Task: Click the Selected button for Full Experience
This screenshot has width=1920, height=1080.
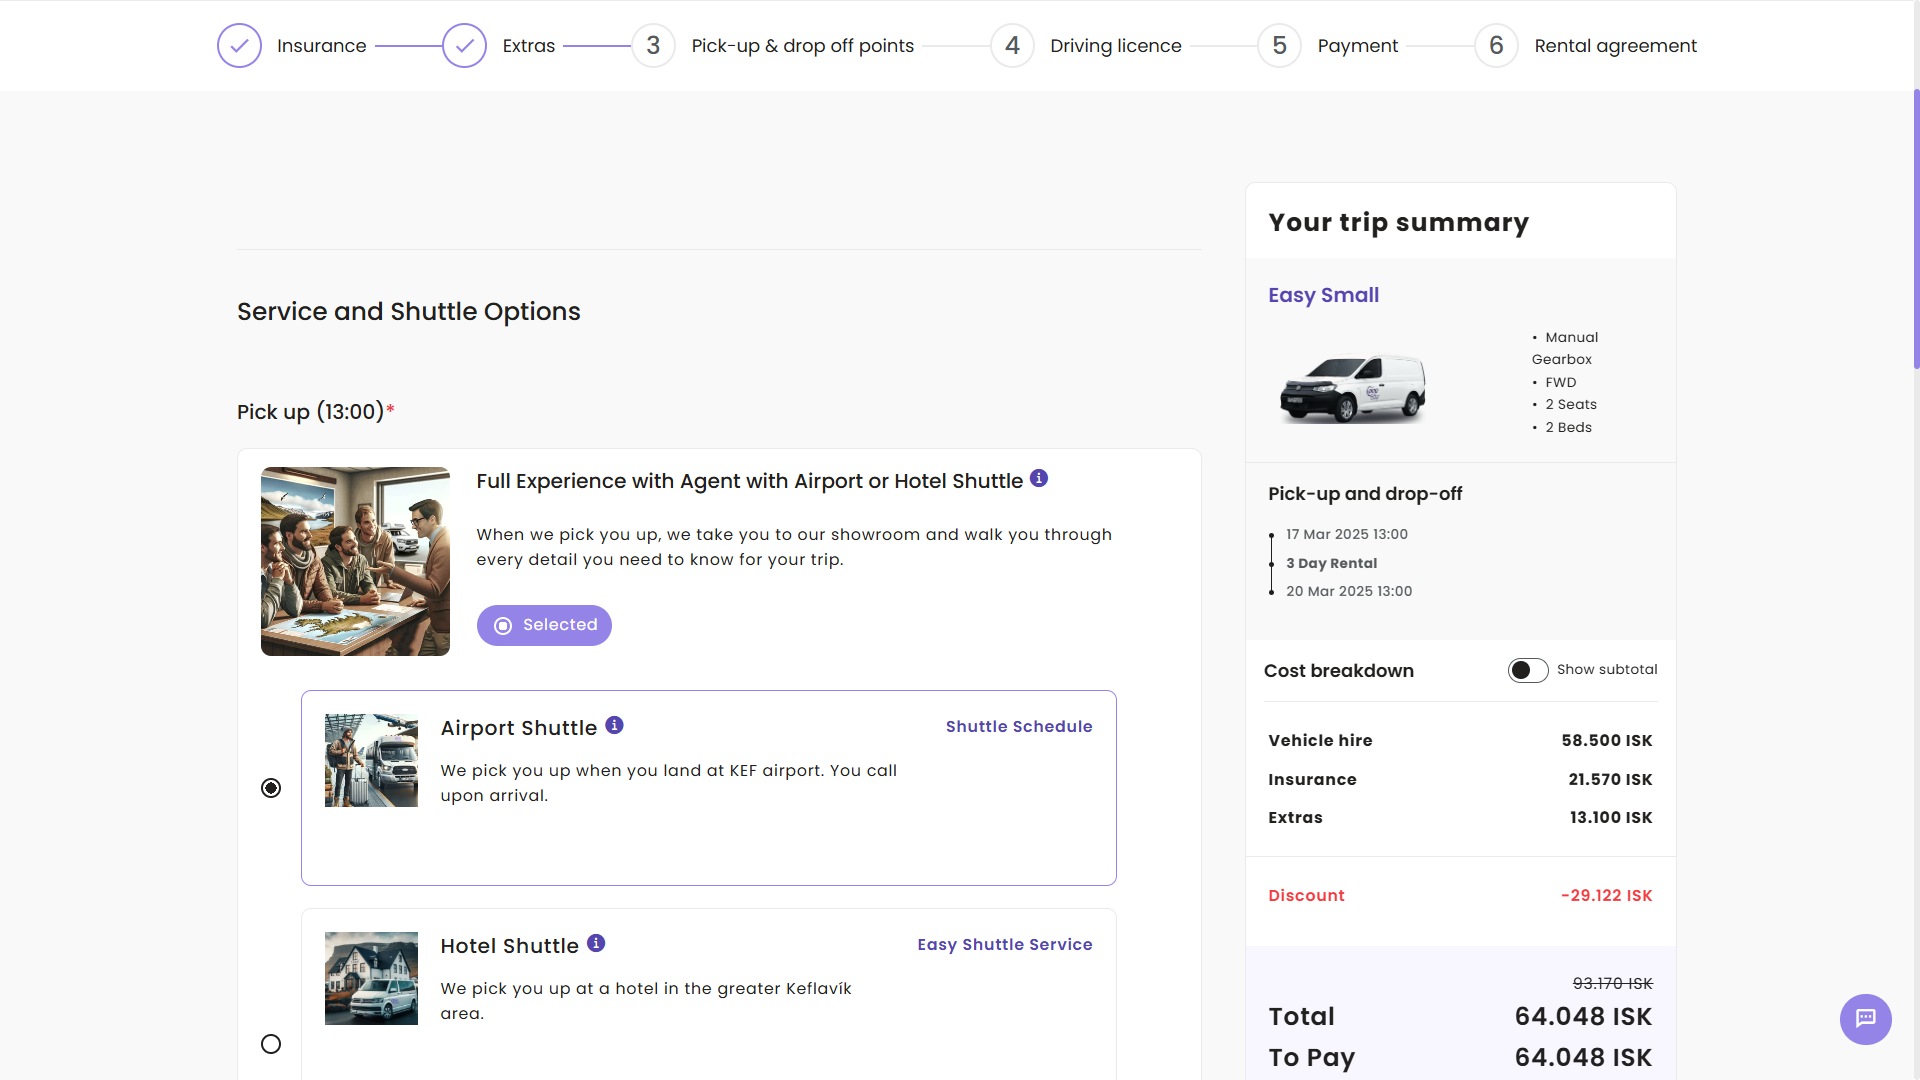Action: click(544, 625)
